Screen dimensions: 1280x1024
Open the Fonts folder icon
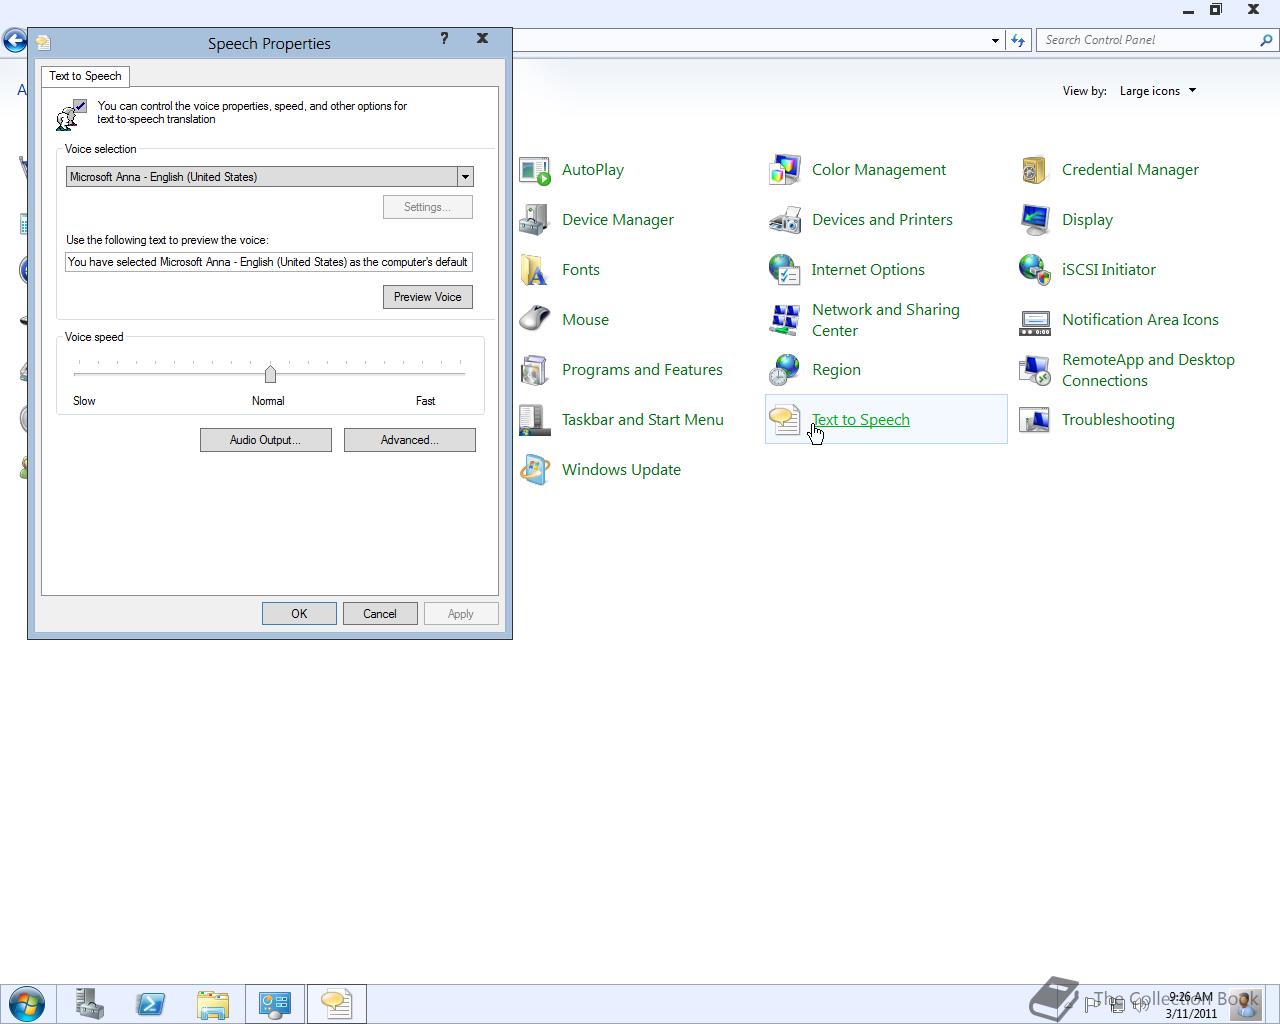tap(535, 270)
